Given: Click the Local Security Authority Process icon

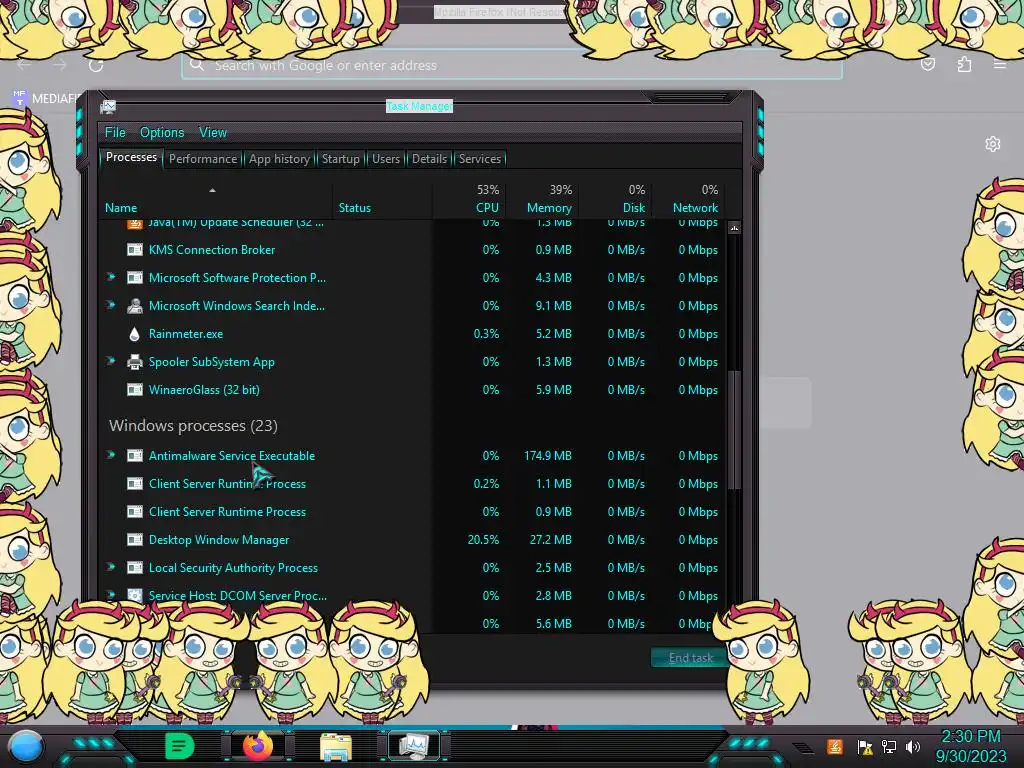Looking at the screenshot, I should pos(135,568).
